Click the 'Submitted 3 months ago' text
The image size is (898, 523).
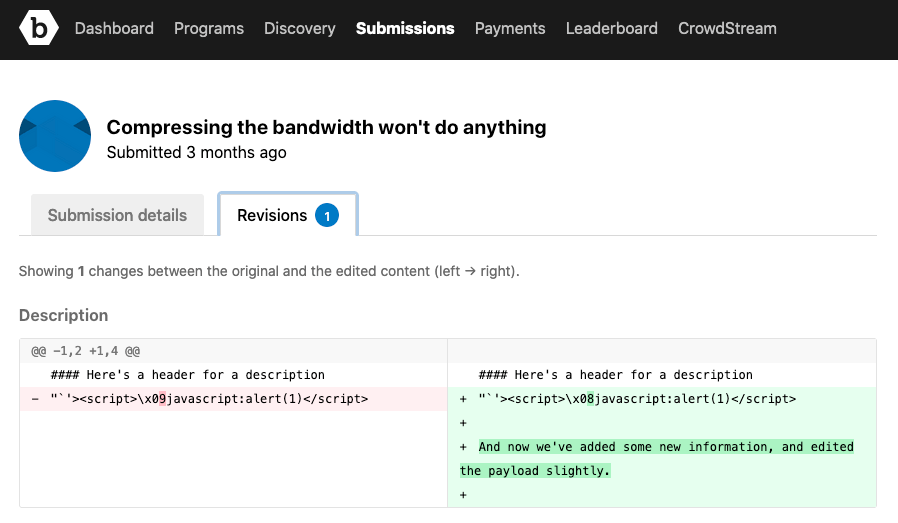(196, 153)
